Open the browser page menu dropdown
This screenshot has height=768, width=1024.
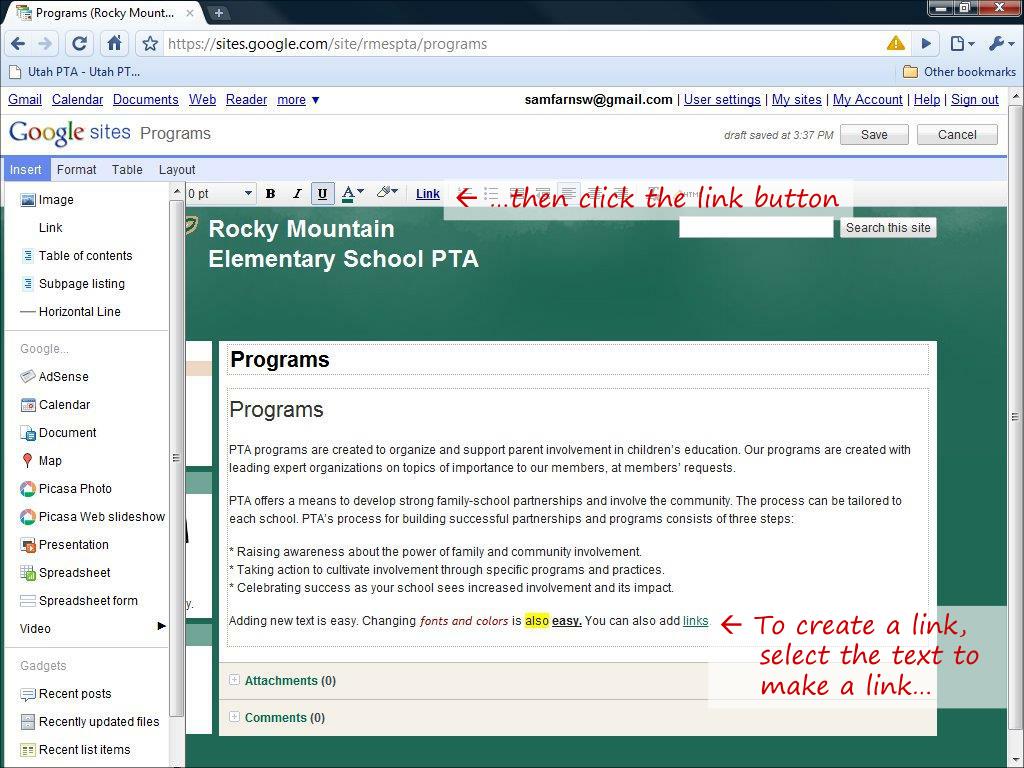point(962,44)
